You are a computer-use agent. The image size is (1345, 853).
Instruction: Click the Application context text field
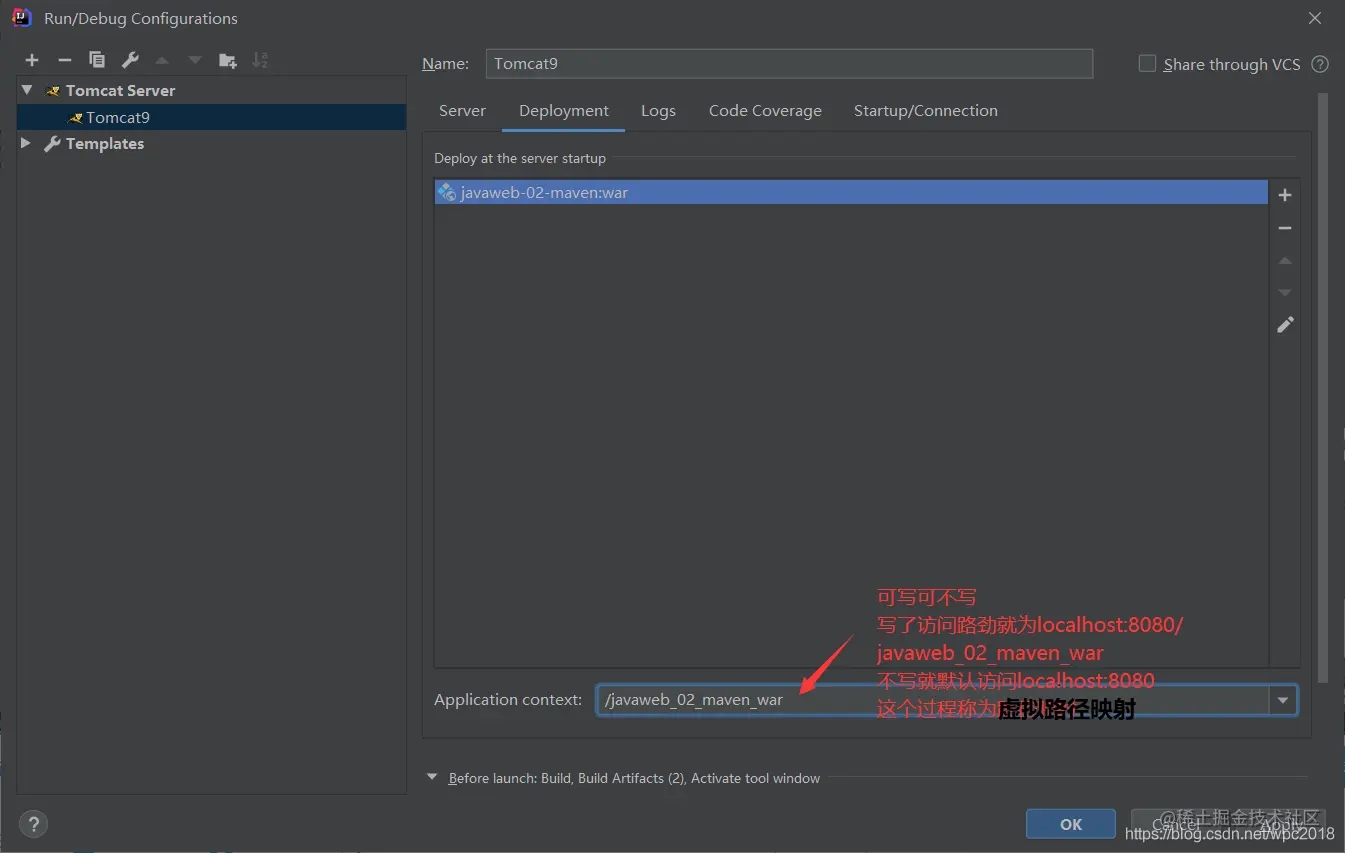click(932, 700)
